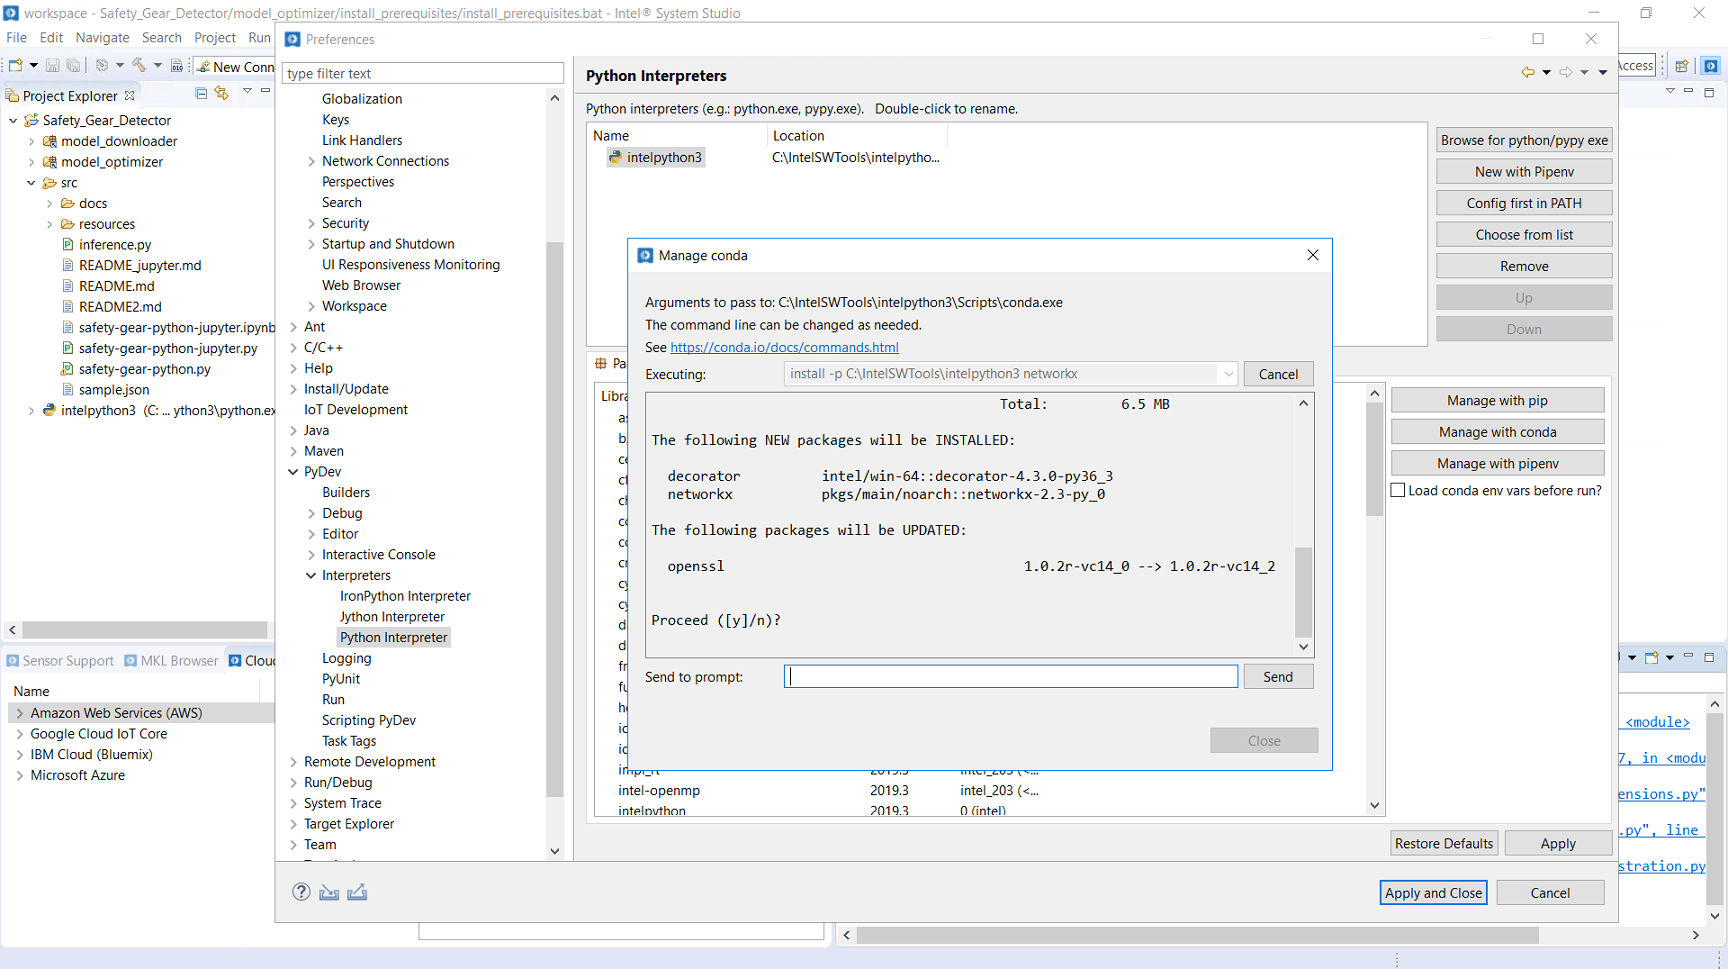
Task: Expand the resources folder
Action: [49, 224]
